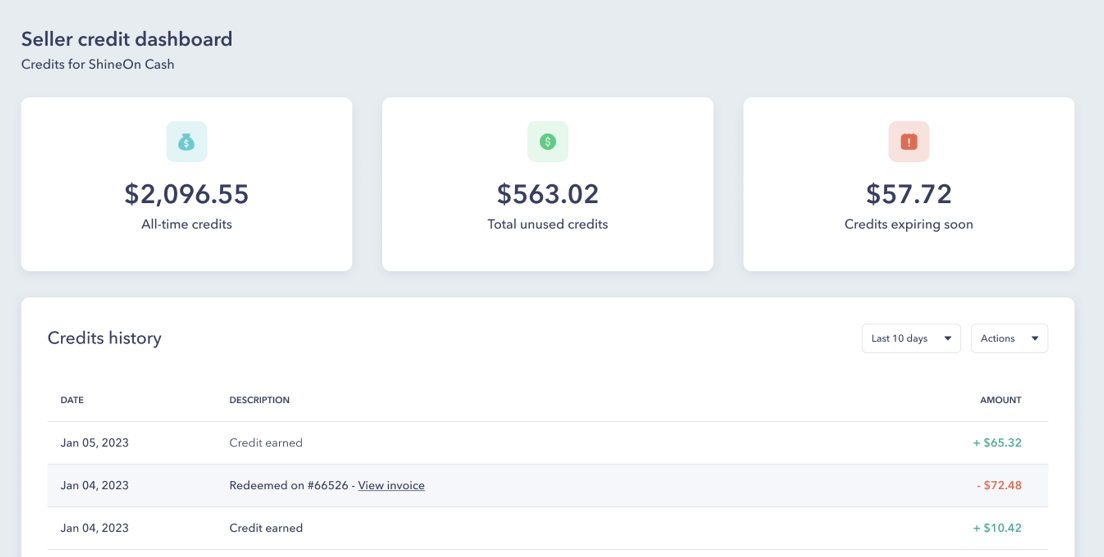The image size is (1104, 557).
Task: Click the money bag icon above All-time credits
Action: pyautogui.click(x=187, y=142)
